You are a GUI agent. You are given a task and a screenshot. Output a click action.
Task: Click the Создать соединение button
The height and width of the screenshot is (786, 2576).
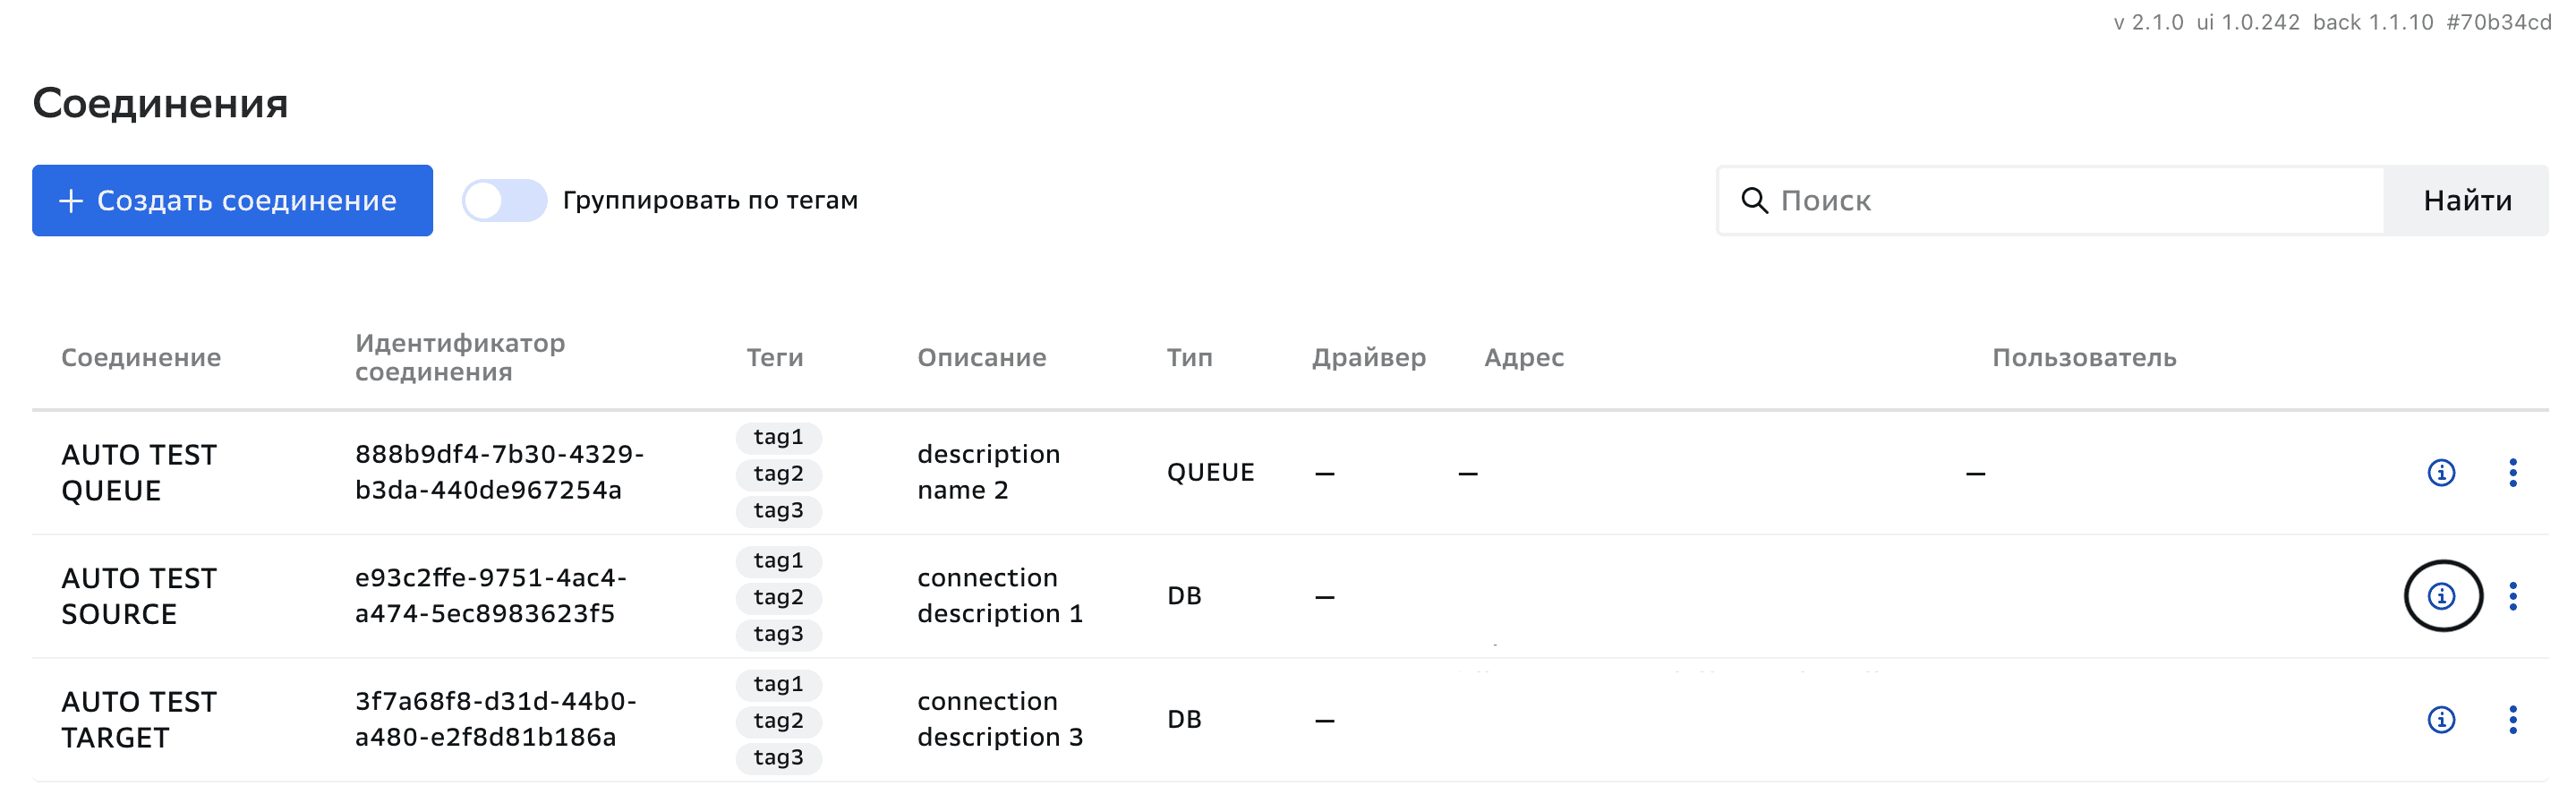232,201
